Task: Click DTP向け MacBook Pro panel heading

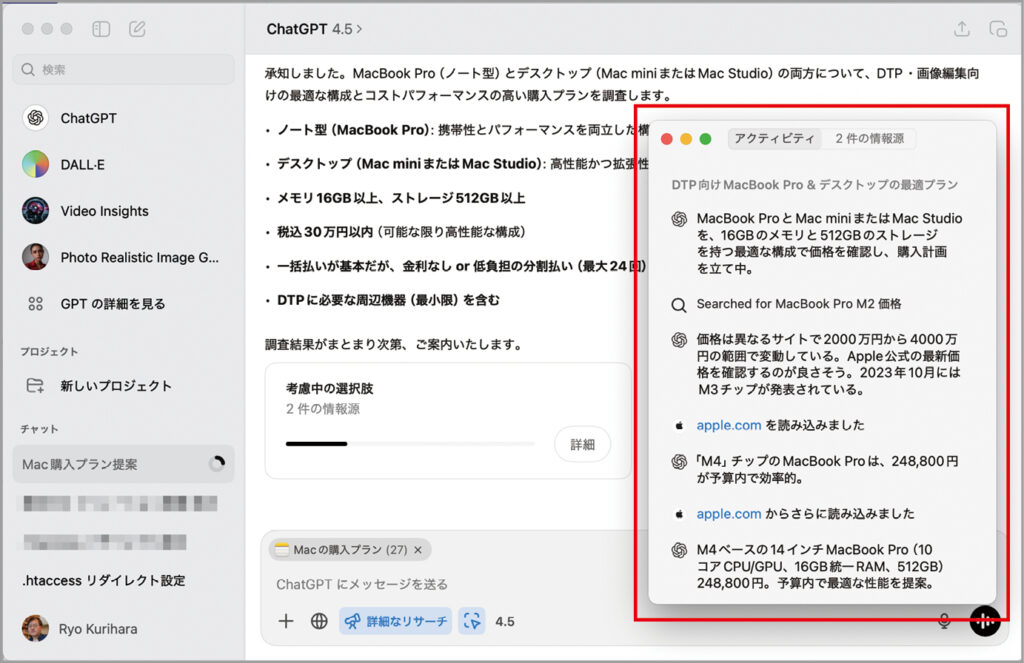Action: (x=814, y=185)
